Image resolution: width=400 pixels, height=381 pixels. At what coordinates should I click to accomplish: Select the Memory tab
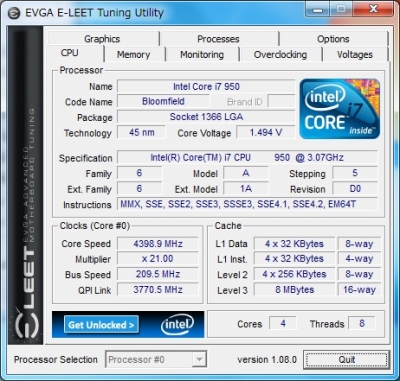pos(134,54)
